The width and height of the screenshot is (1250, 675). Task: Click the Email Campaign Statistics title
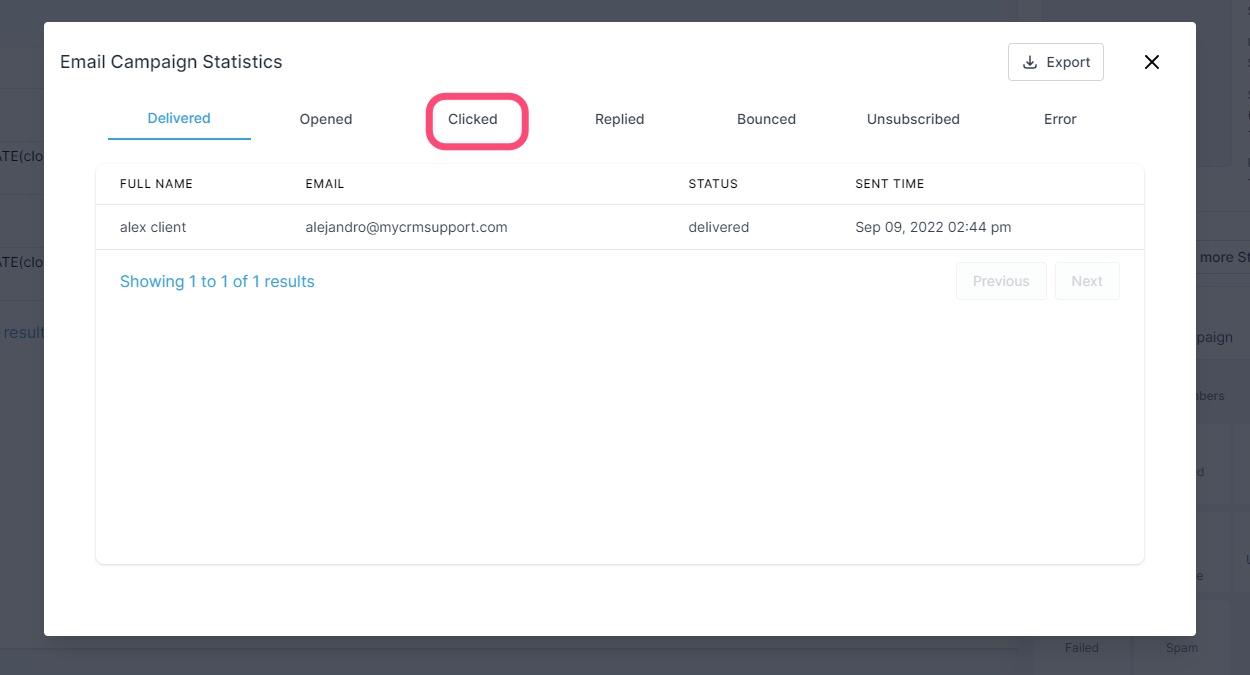point(171,62)
